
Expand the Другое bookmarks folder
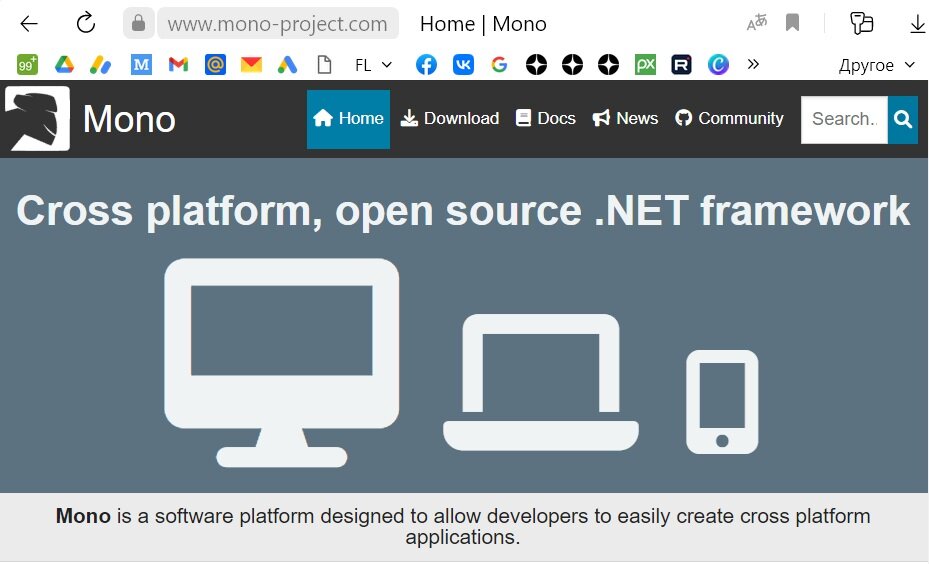877,65
